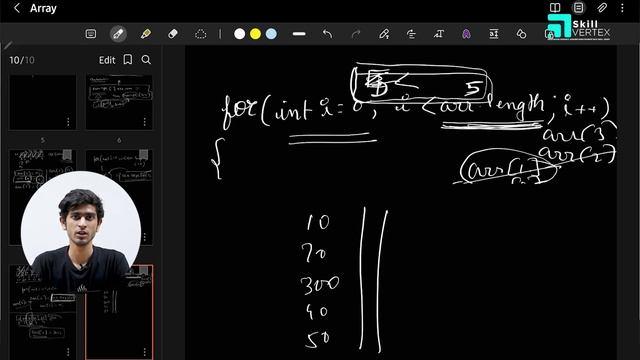The width and height of the screenshot is (640, 360).
Task: Search pages with the magnifier icon
Action: pos(146,60)
